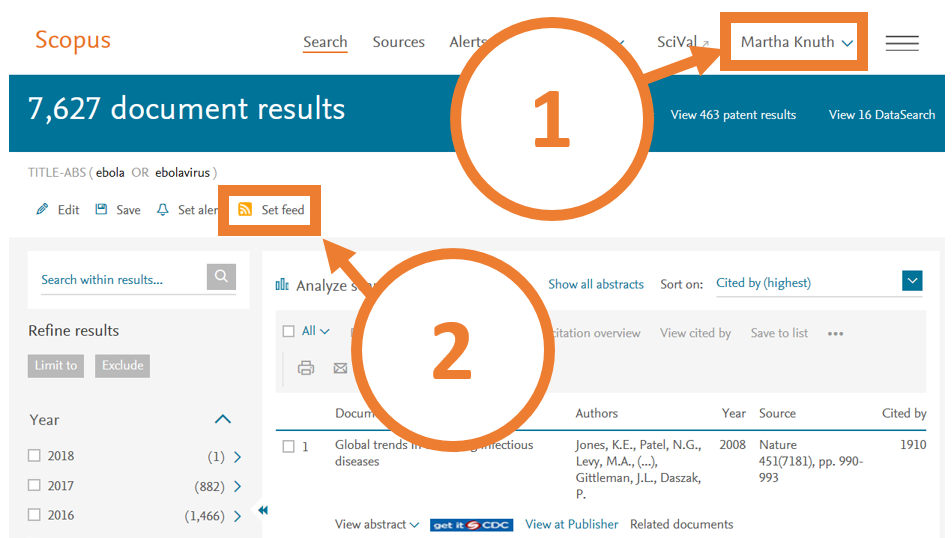Tick the 2017 year checkbox

(34, 485)
